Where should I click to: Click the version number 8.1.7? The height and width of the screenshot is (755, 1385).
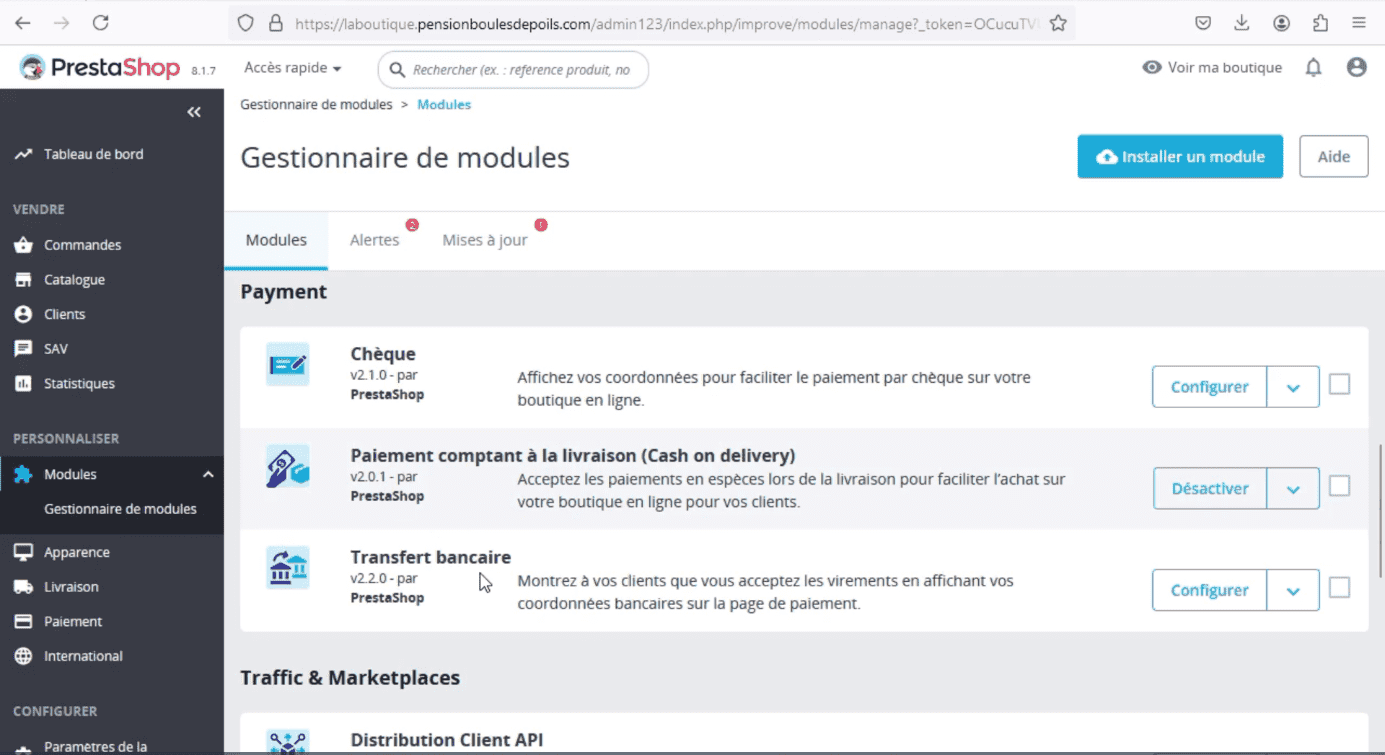[x=203, y=70]
